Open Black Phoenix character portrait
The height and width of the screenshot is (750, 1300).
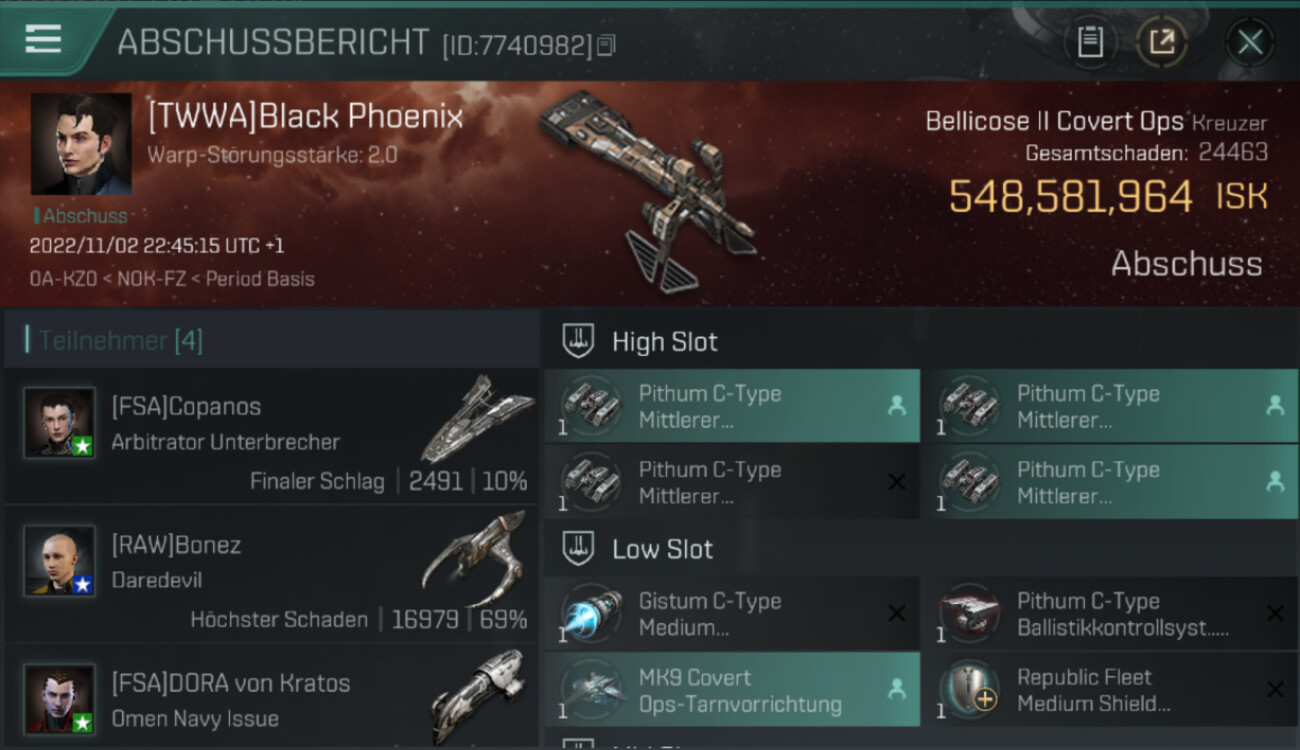[x=81, y=145]
